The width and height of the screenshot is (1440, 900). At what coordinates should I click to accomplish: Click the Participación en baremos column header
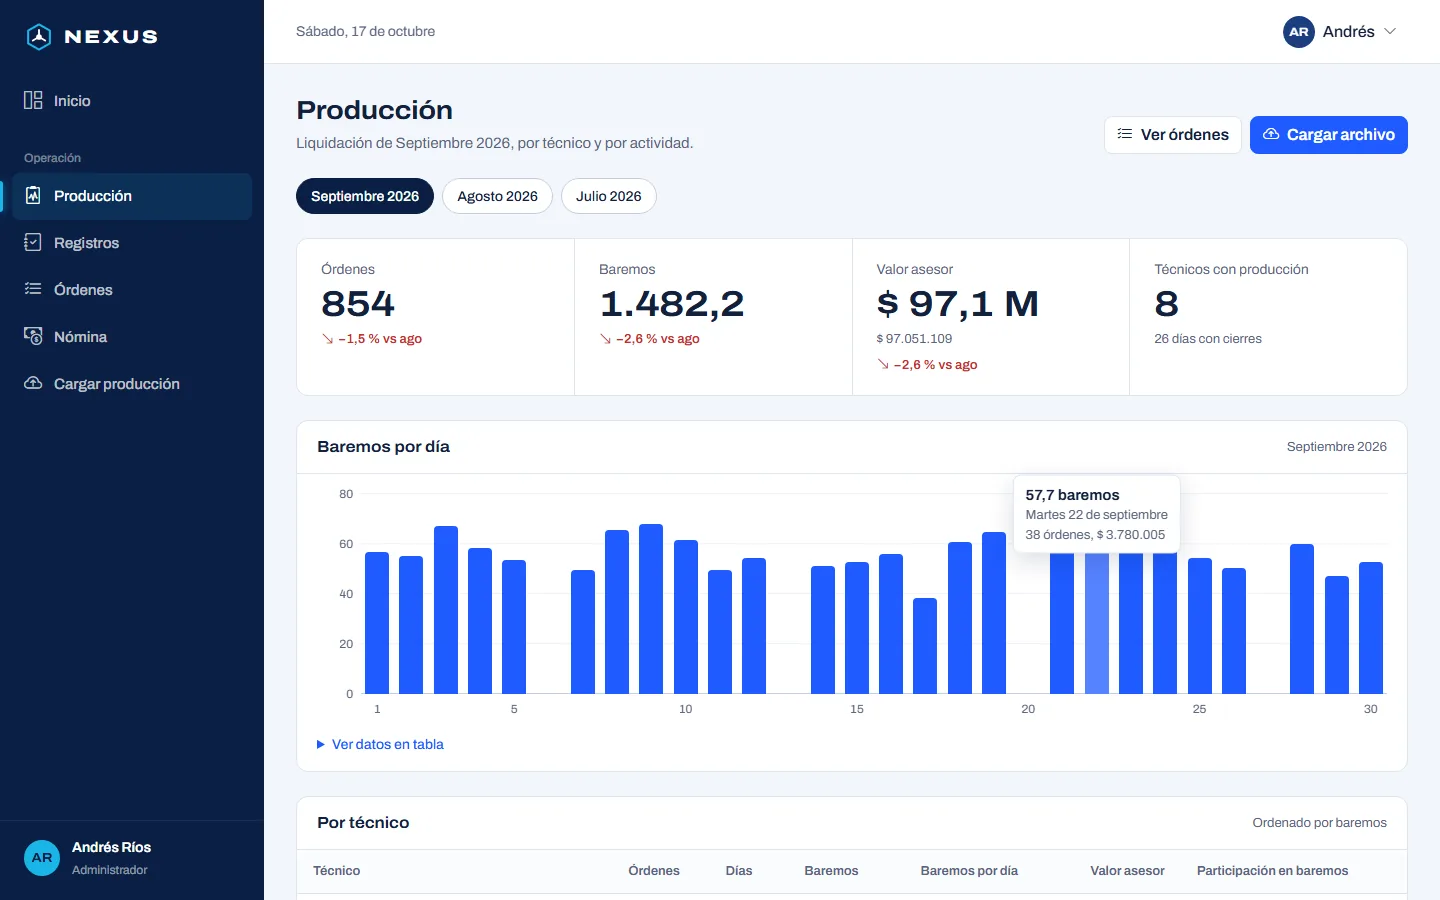point(1272,871)
